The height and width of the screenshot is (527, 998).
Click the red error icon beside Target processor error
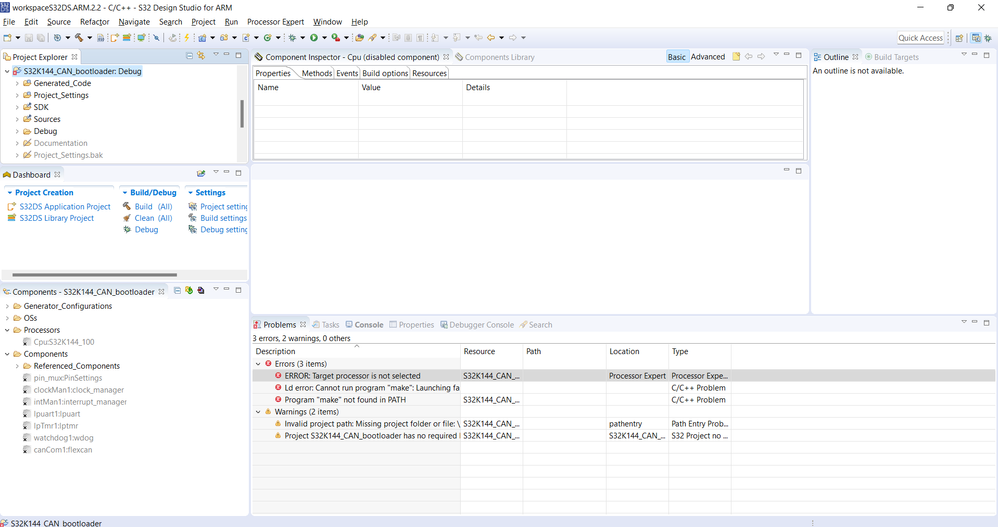click(x=278, y=376)
